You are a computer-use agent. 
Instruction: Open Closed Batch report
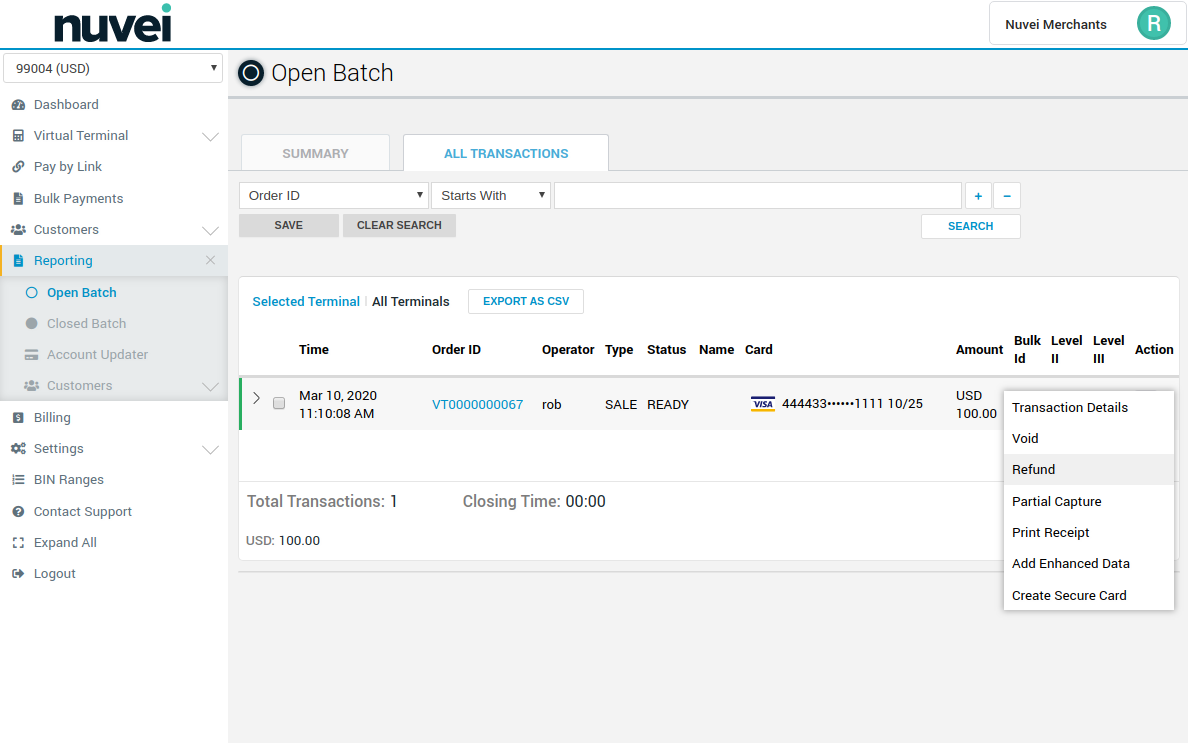pyautogui.click(x=86, y=323)
